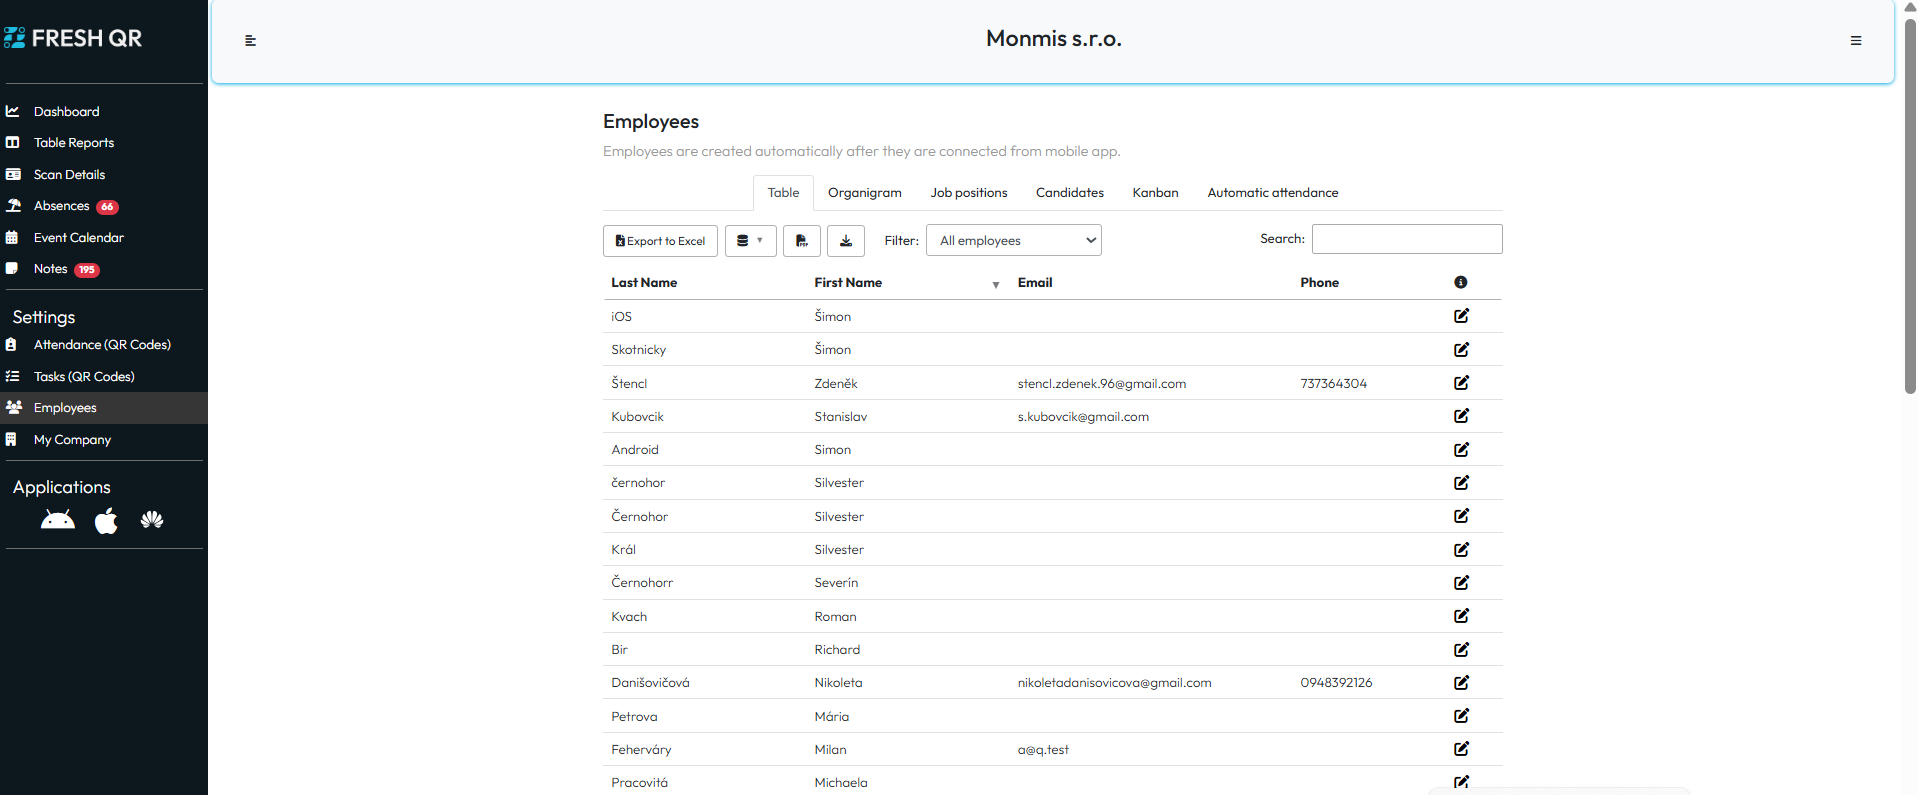Click edit icon for Danišovičová
This screenshot has height=795, width=1918.
click(x=1461, y=683)
